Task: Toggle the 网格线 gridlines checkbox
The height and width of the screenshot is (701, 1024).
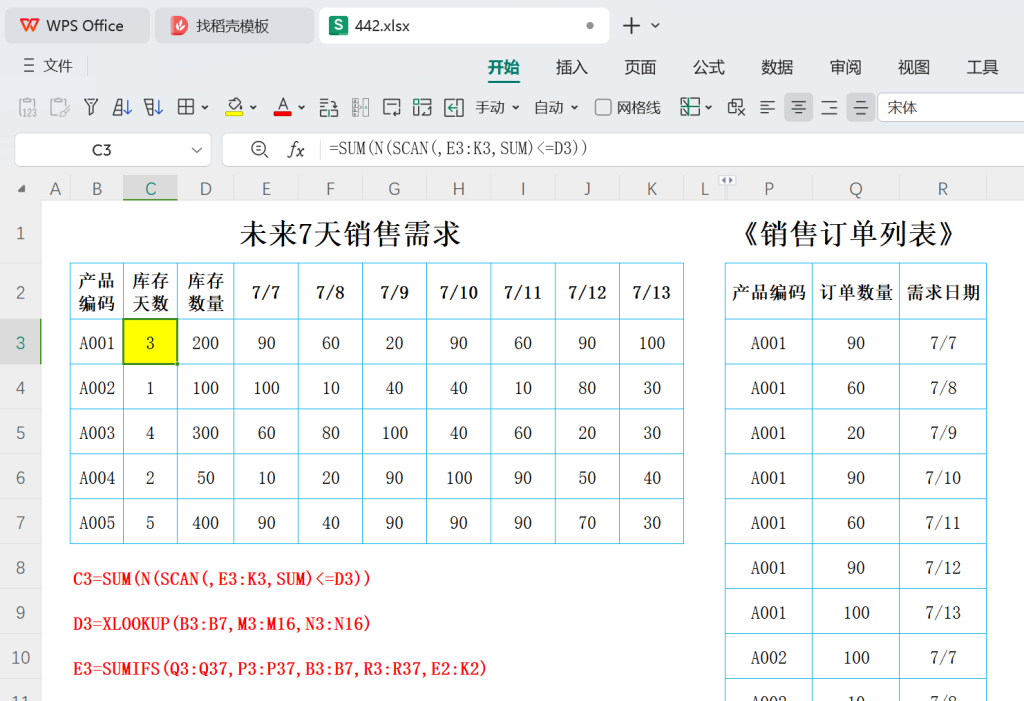Action: click(x=603, y=107)
